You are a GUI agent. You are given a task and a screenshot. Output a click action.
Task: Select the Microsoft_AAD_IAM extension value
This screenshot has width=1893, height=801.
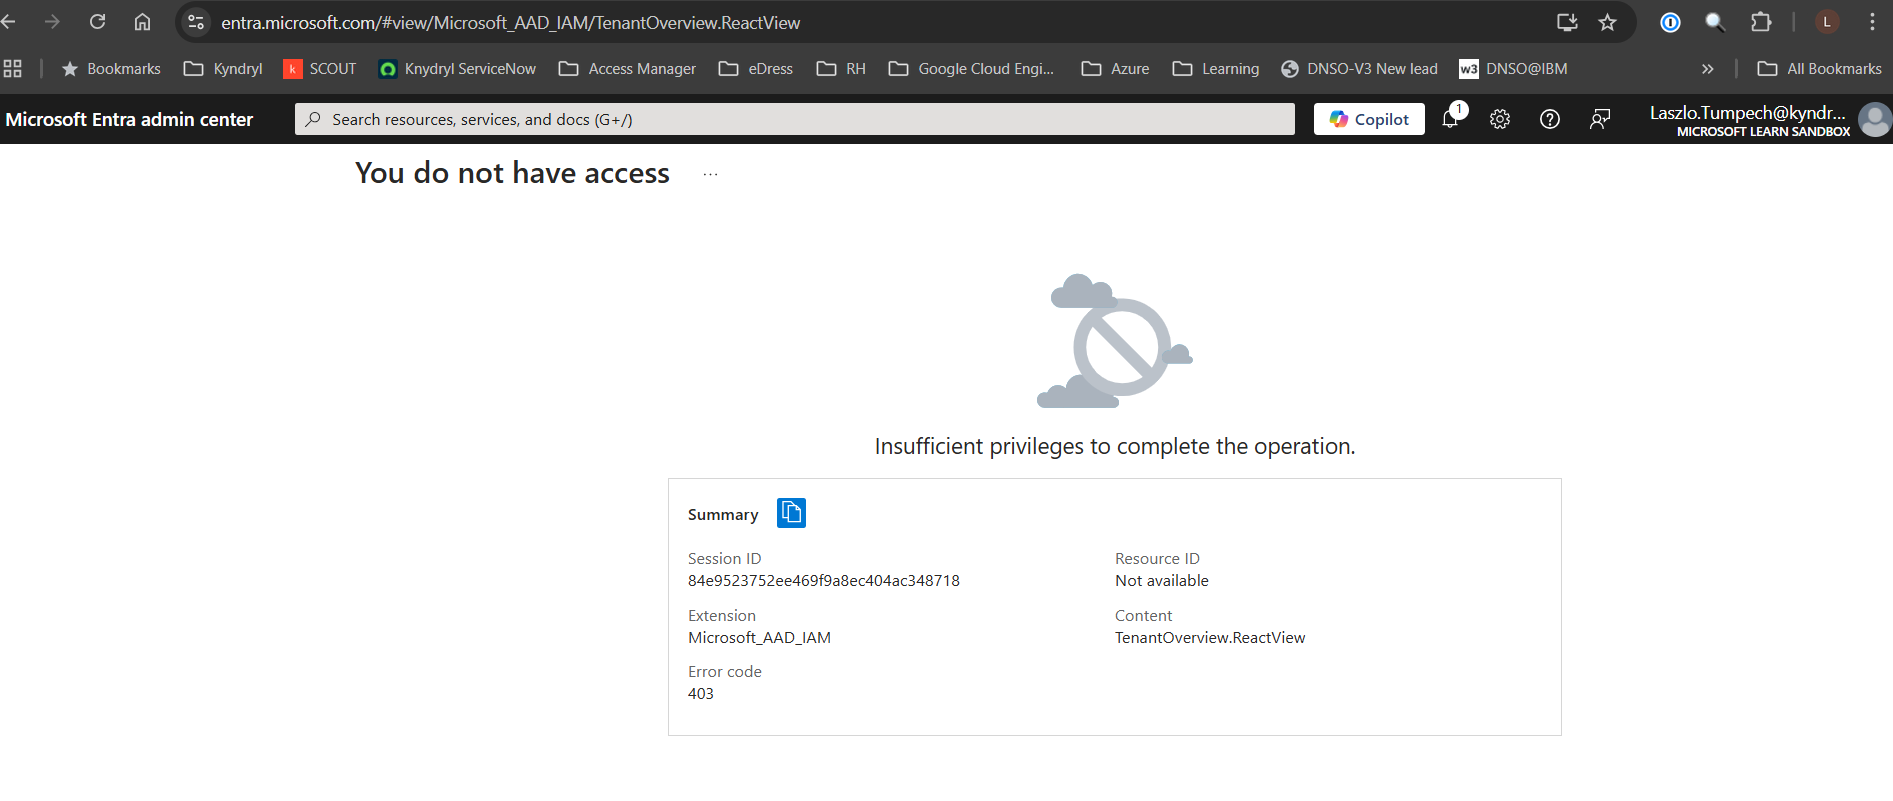point(759,637)
